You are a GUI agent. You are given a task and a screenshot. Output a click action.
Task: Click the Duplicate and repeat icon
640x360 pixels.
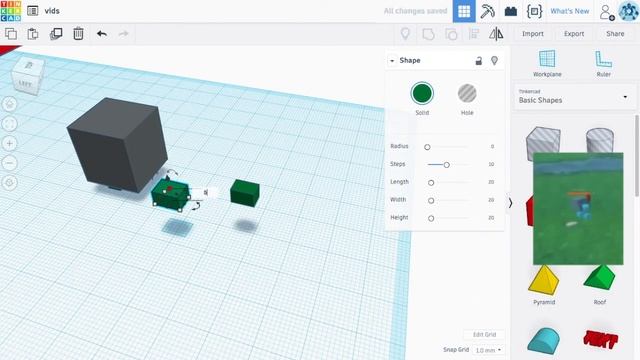56,33
